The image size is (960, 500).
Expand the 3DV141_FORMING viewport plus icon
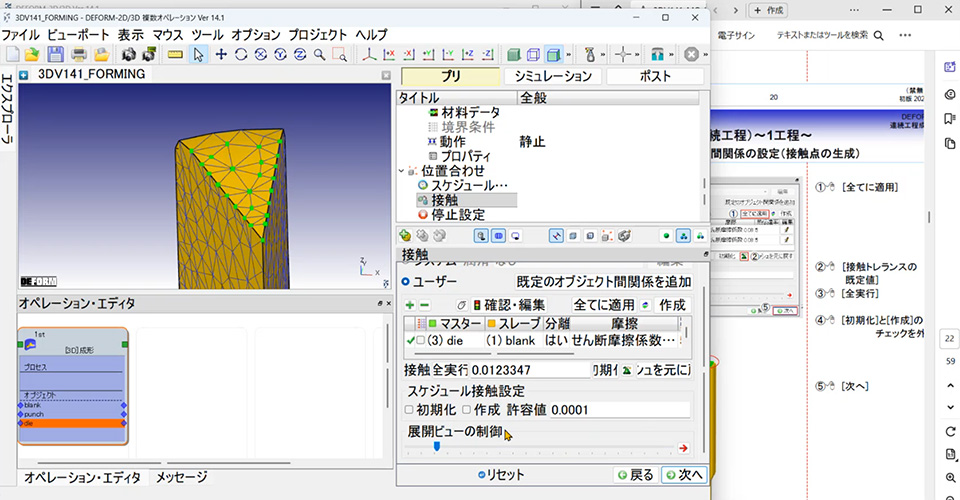coord(24,75)
